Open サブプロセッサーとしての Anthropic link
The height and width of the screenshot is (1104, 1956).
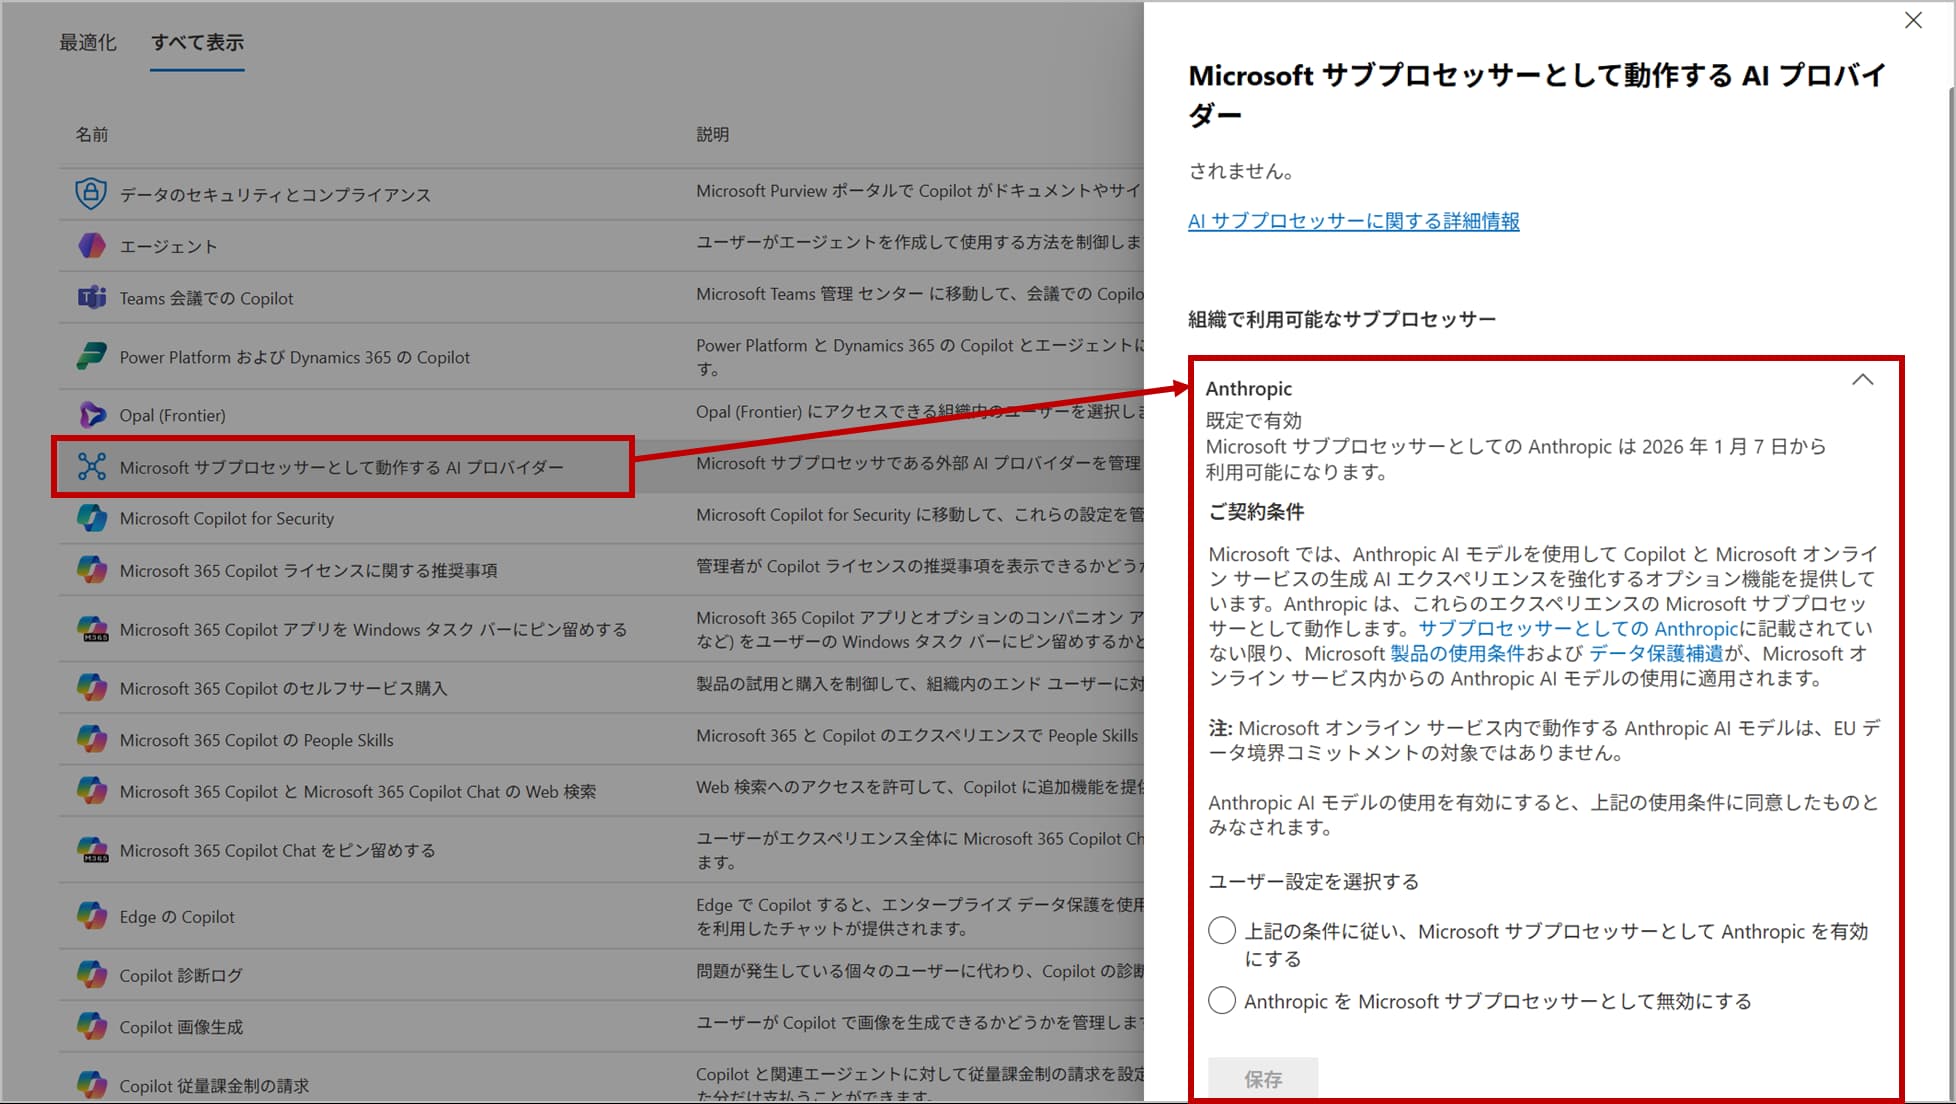pyautogui.click(x=1577, y=629)
